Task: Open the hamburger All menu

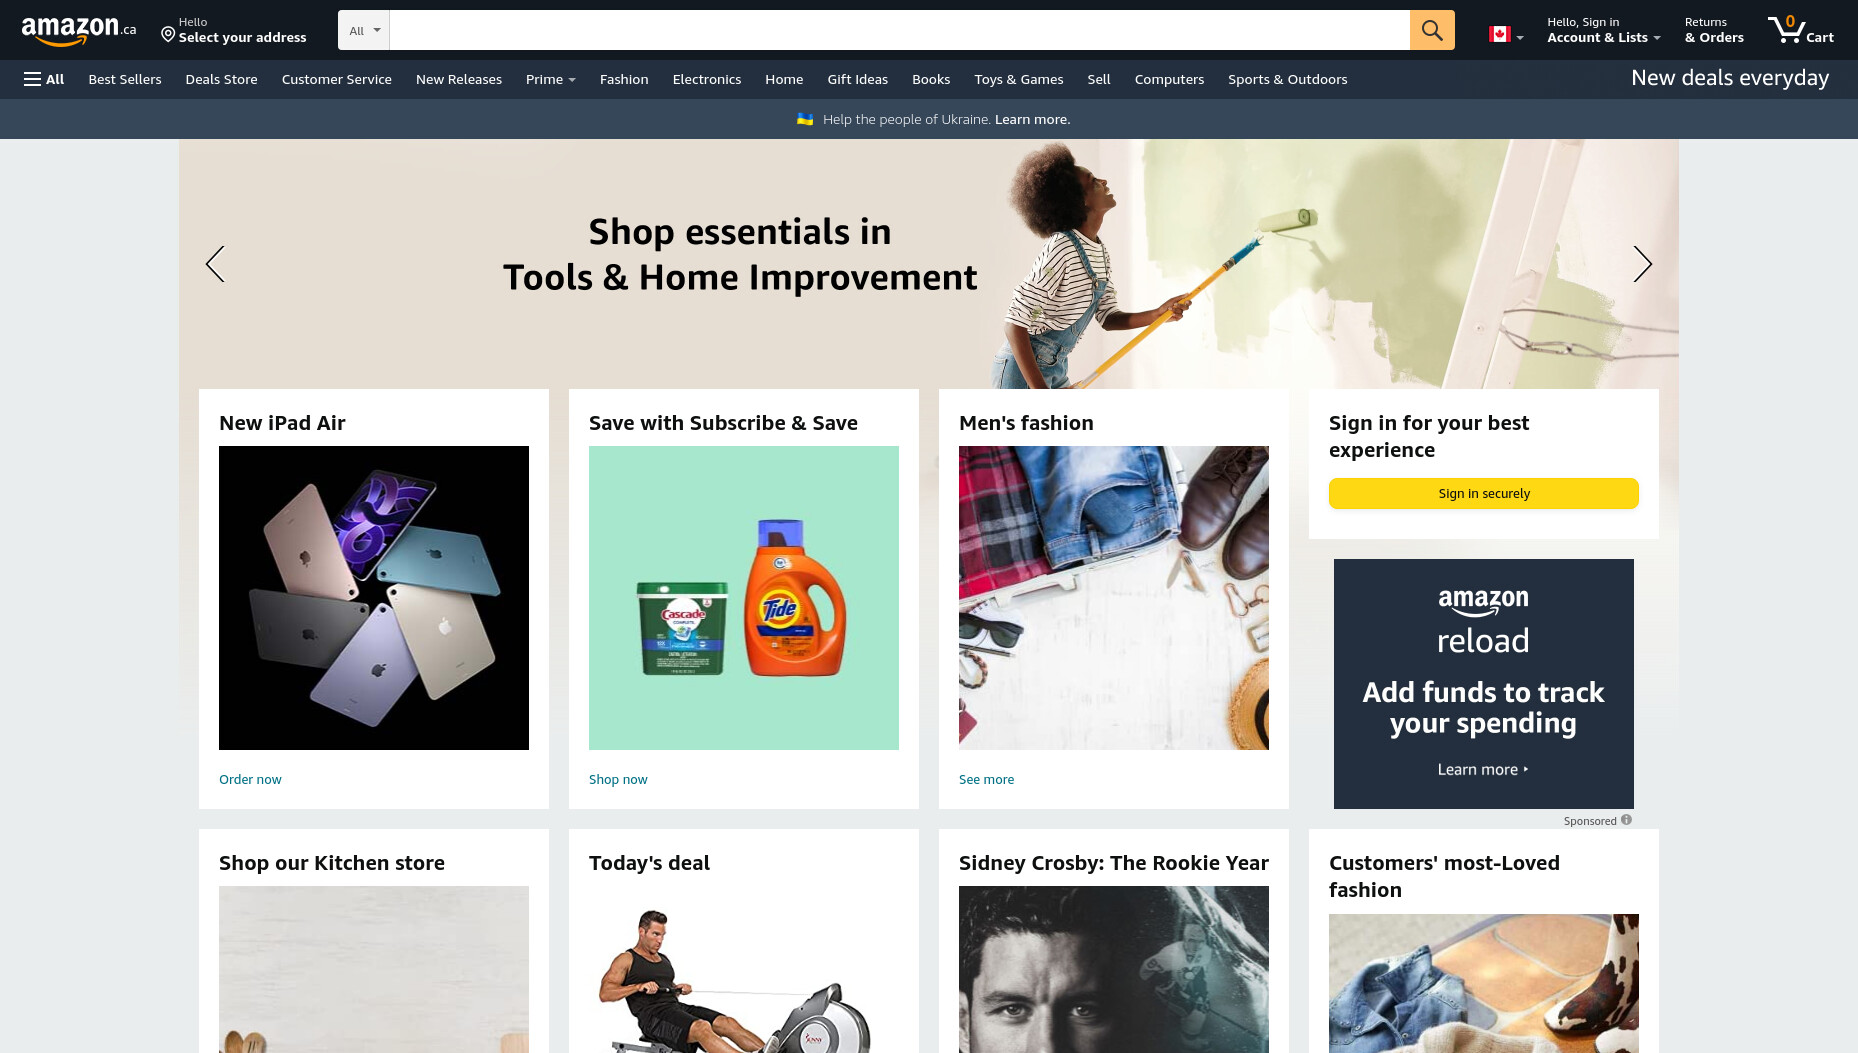Action: pyautogui.click(x=44, y=79)
